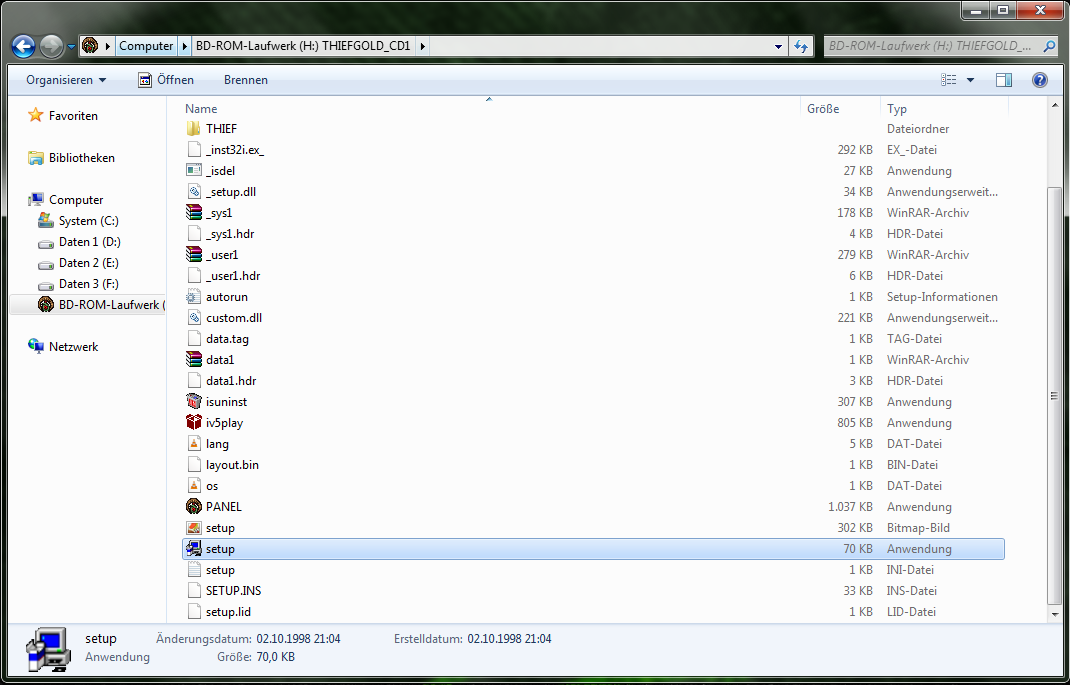
Task: Select the PANEL application icon
Action: pyautogui.click(x=194, y=506)
